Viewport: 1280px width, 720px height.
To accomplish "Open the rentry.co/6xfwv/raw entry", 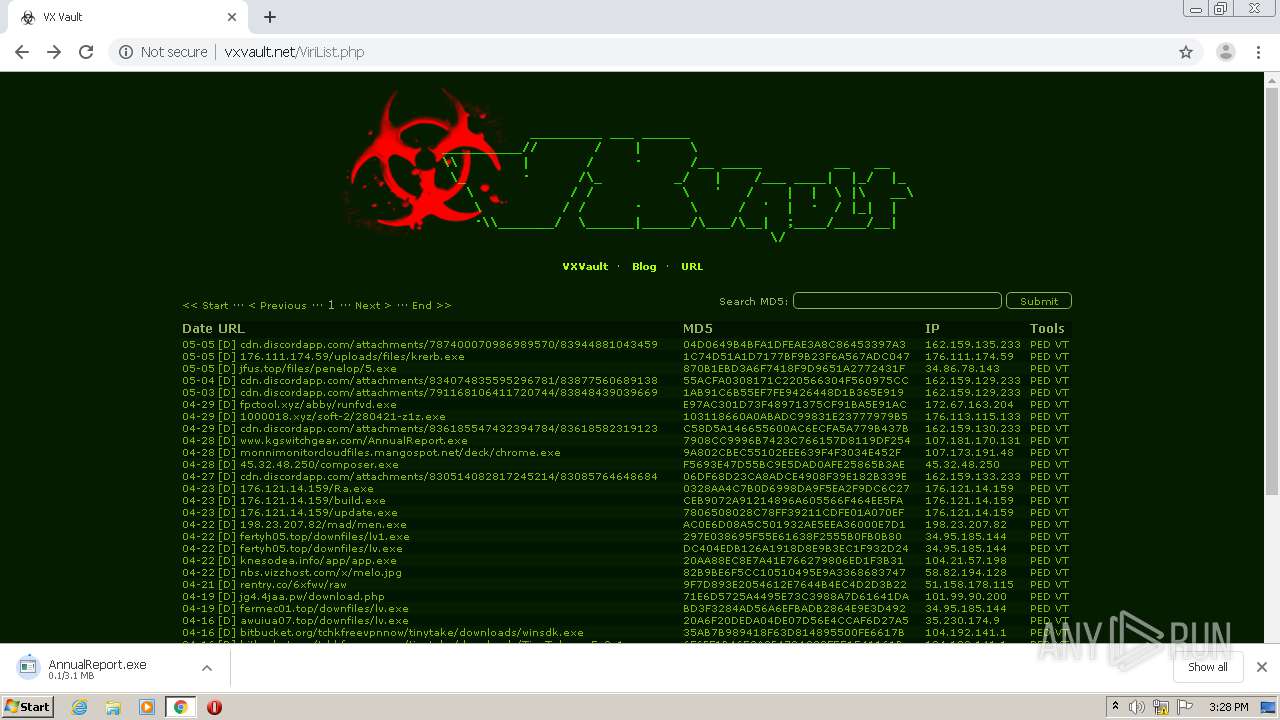I will coord(293,584).
